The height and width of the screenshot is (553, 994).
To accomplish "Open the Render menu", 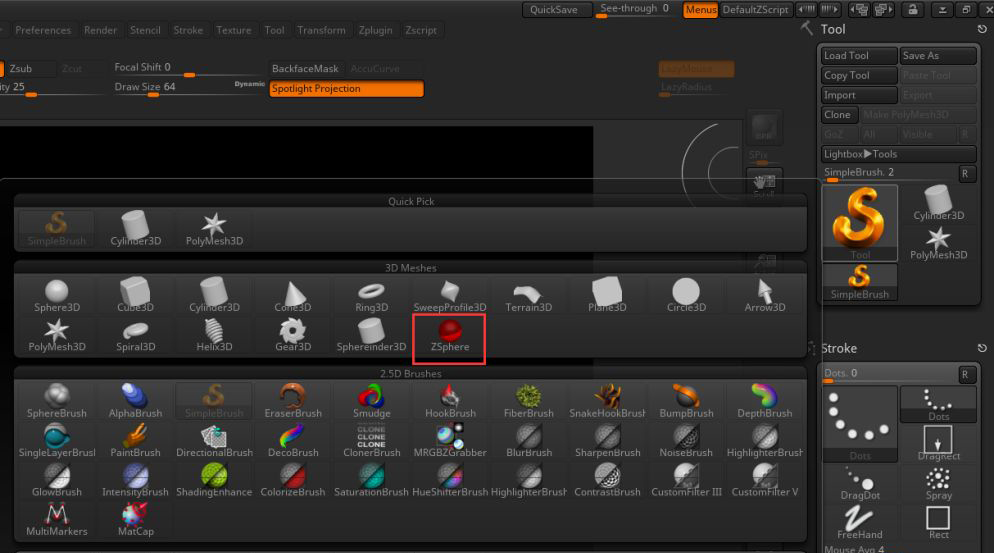I will click(100, 30).
